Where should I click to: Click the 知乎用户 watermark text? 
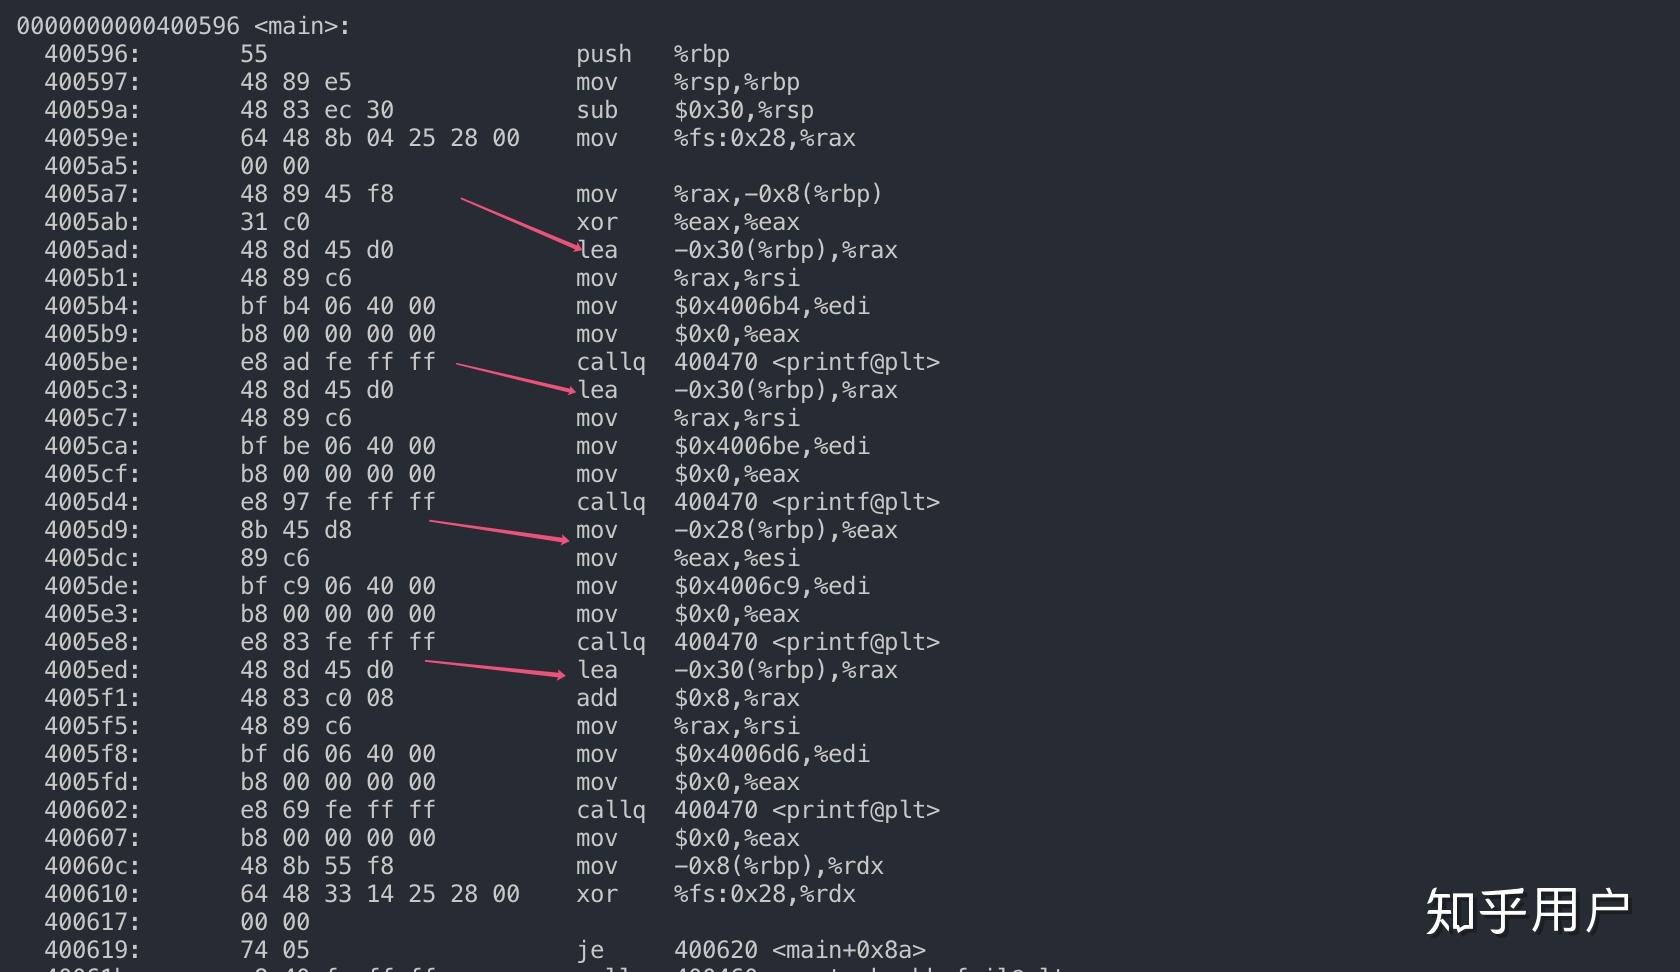pyautogui.click(x=1528, y=911)
